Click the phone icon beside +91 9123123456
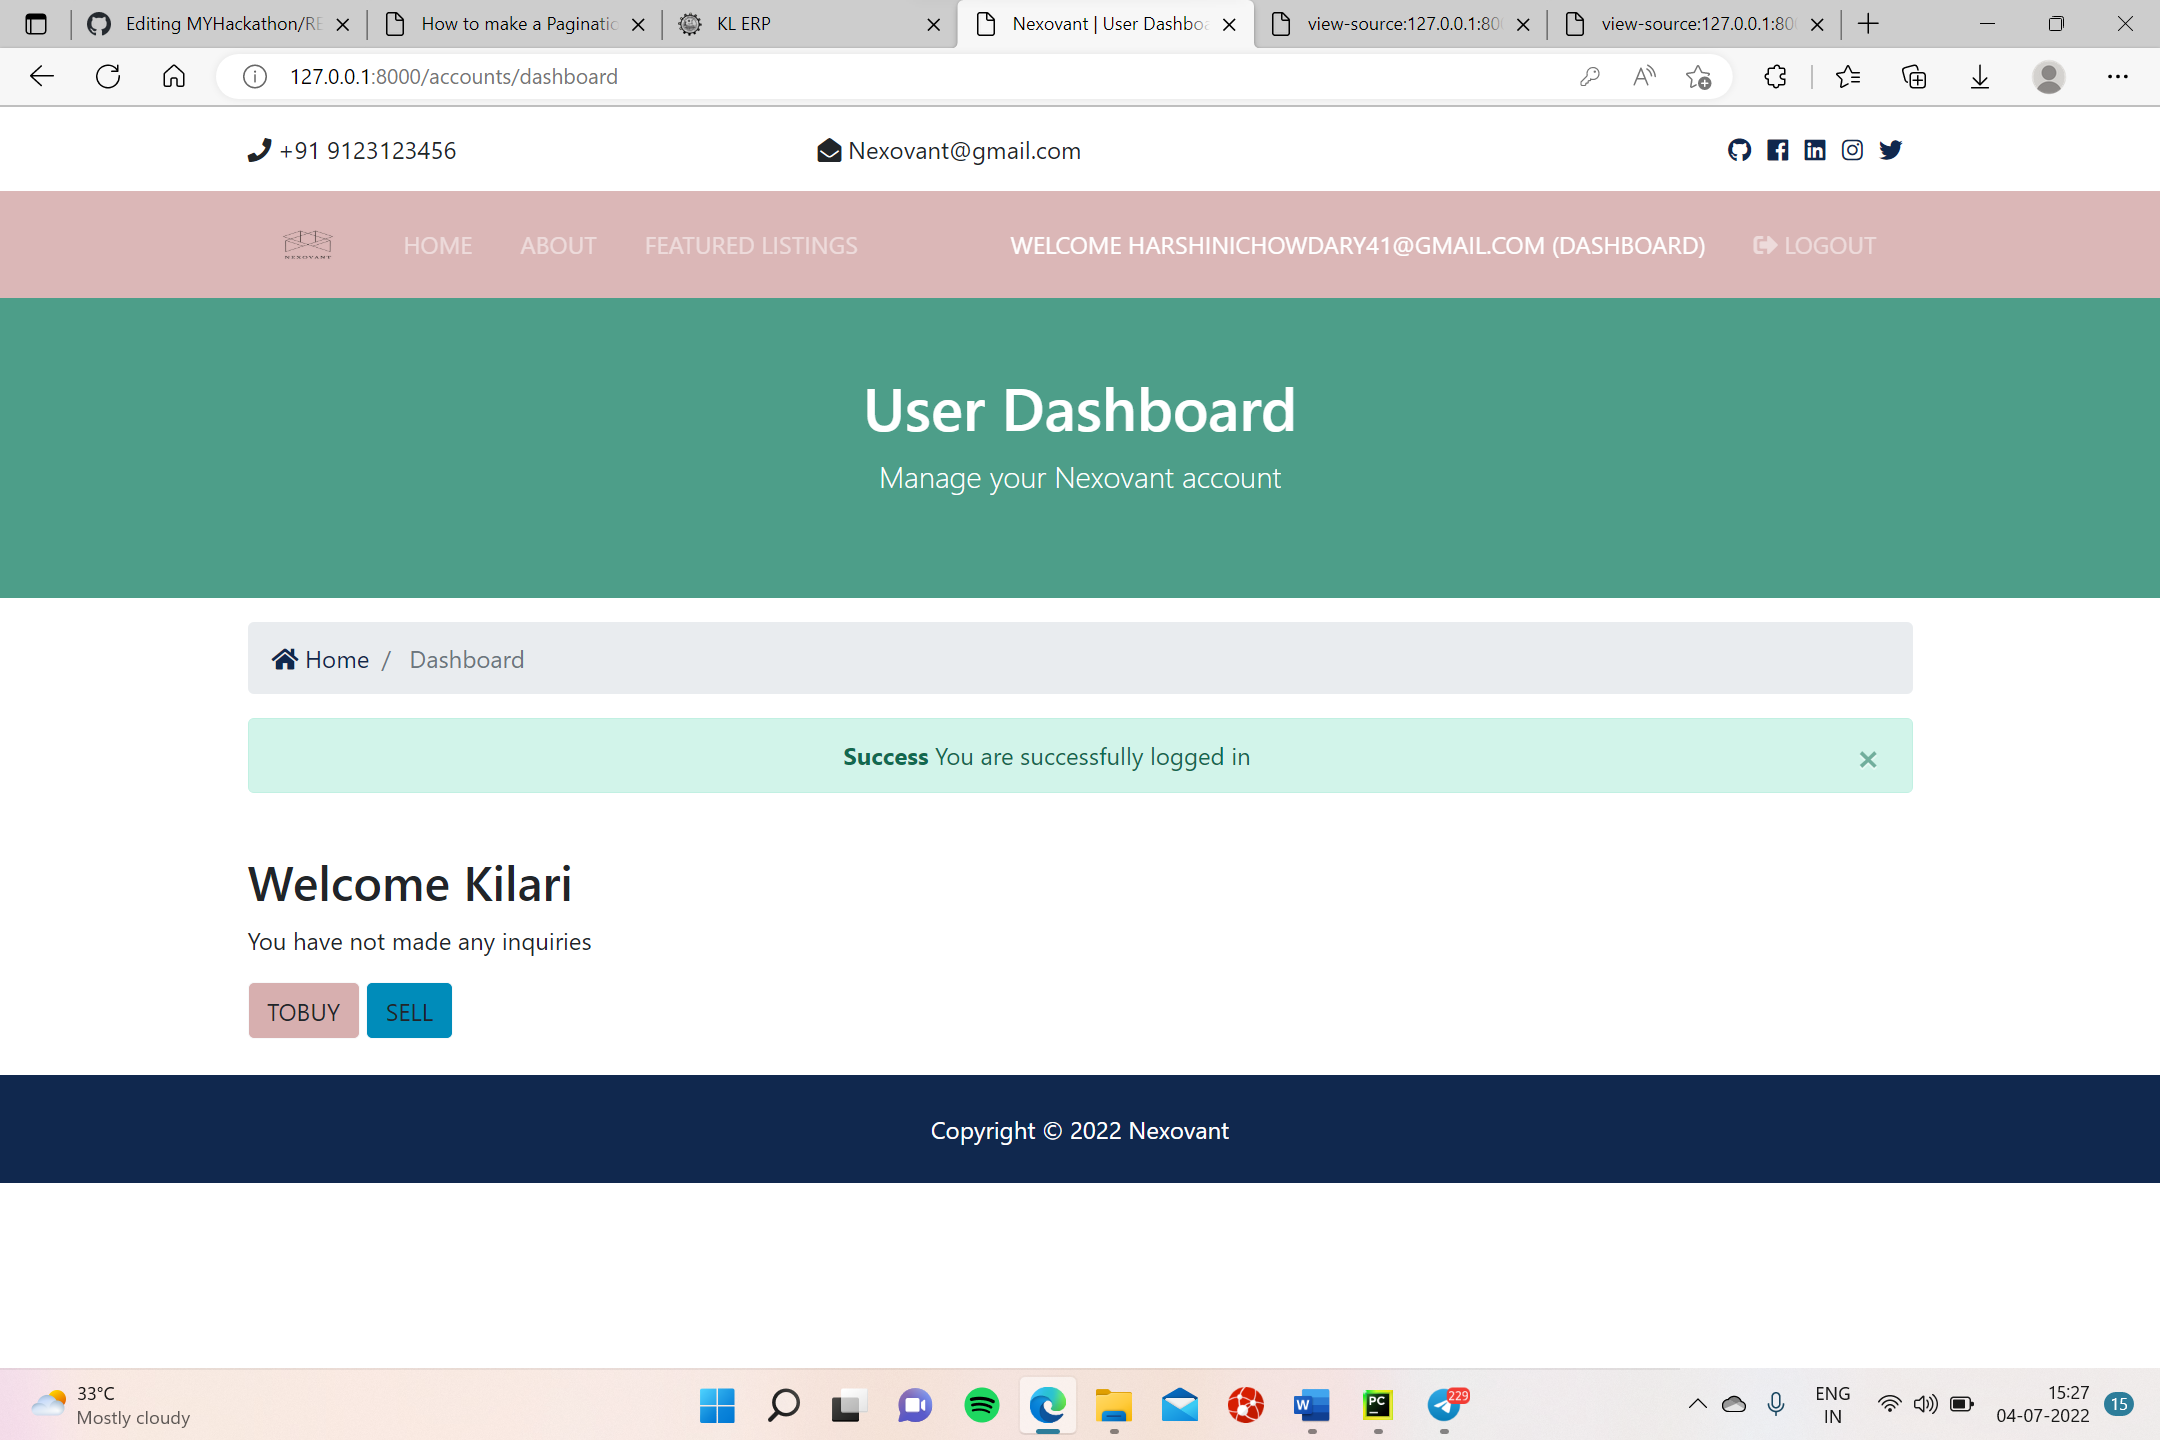 tap(258, 150)
